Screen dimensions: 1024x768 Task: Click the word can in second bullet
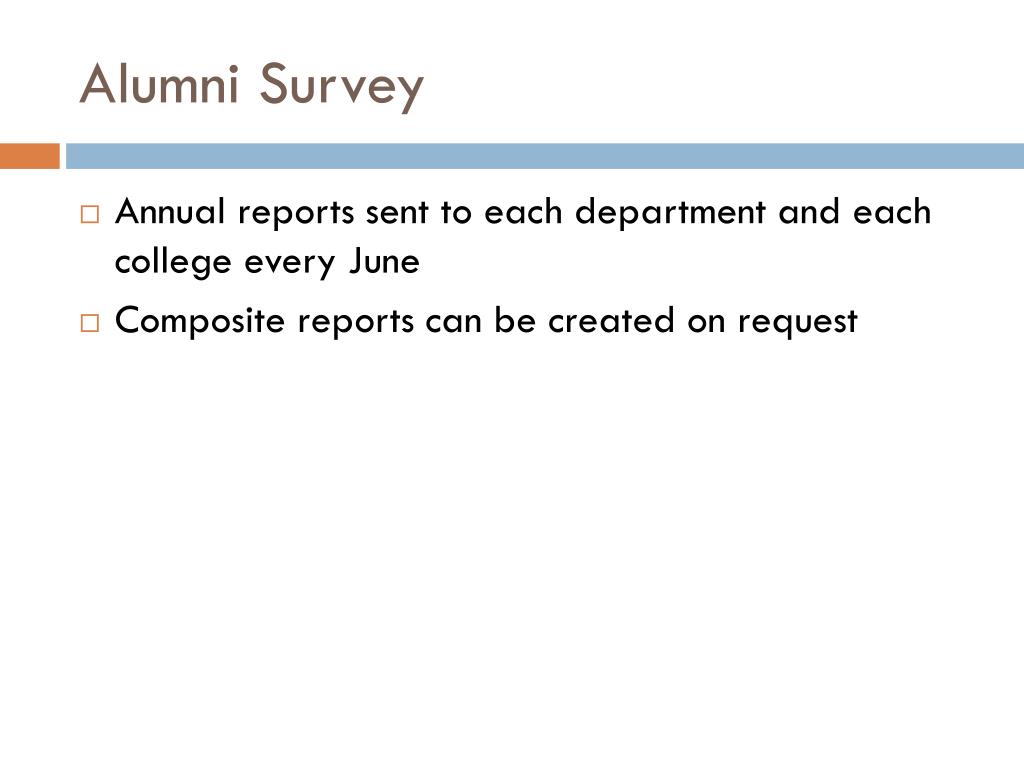pyautogui.click(x=453, y=323)
